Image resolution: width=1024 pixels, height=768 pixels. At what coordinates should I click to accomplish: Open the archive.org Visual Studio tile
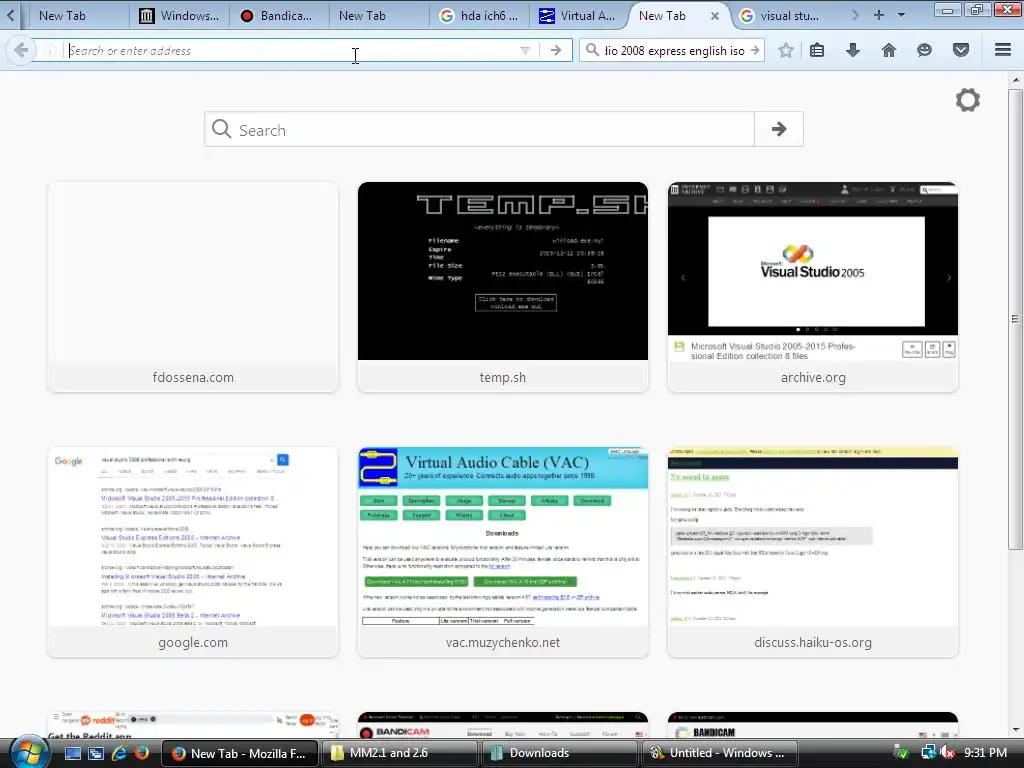(x=813, y=287)
